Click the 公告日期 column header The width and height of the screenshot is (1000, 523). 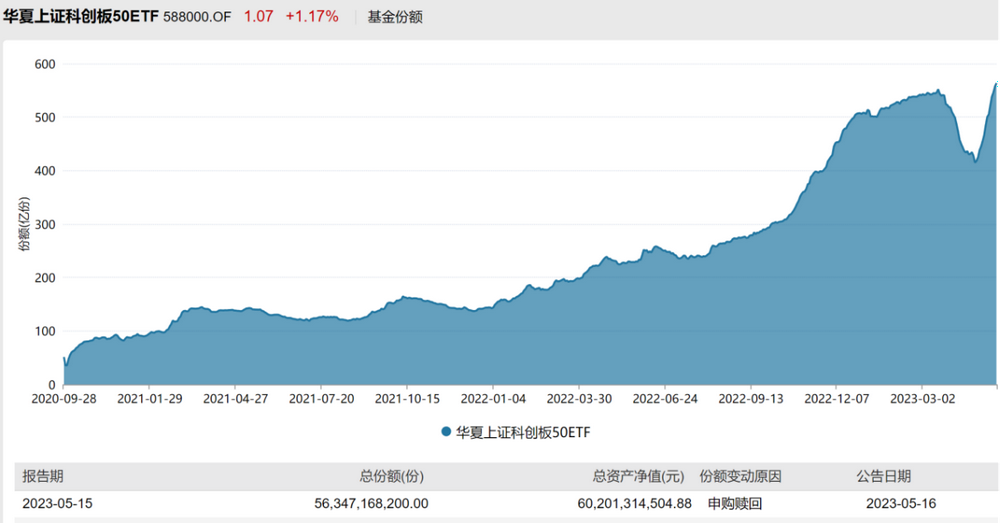pos(883,477)
